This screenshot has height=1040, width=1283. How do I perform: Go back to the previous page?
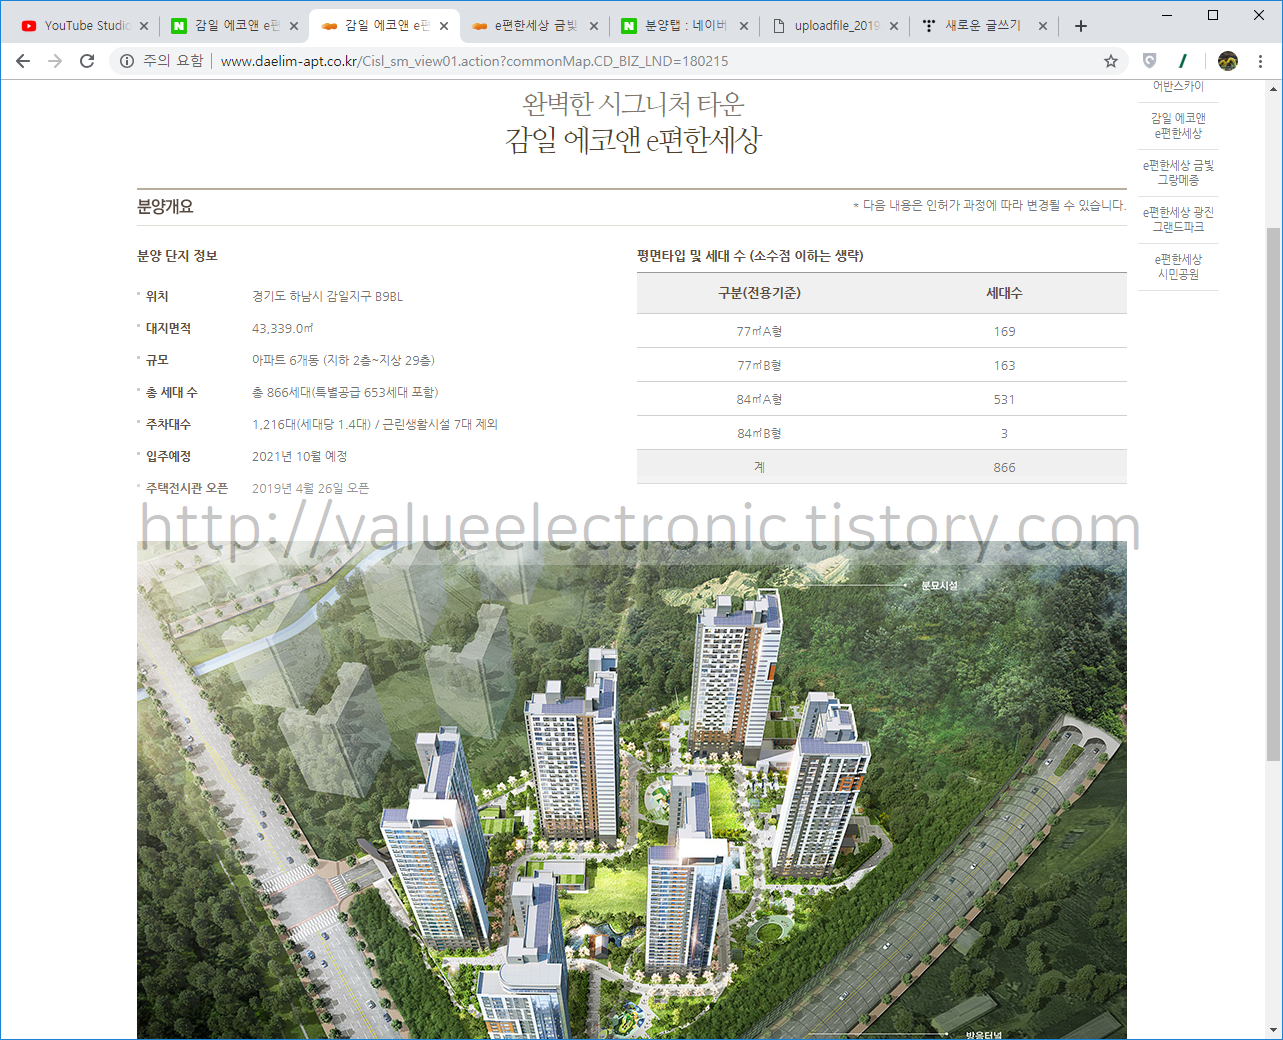pyautogui.click(x=23, y=61)
